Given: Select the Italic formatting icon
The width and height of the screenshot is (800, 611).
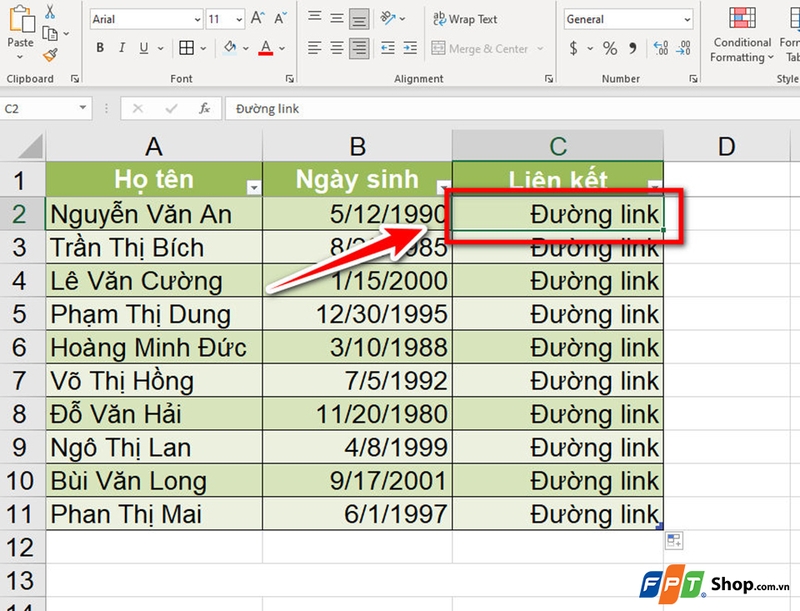Looking at the screenshot, I should click(122, 48).
